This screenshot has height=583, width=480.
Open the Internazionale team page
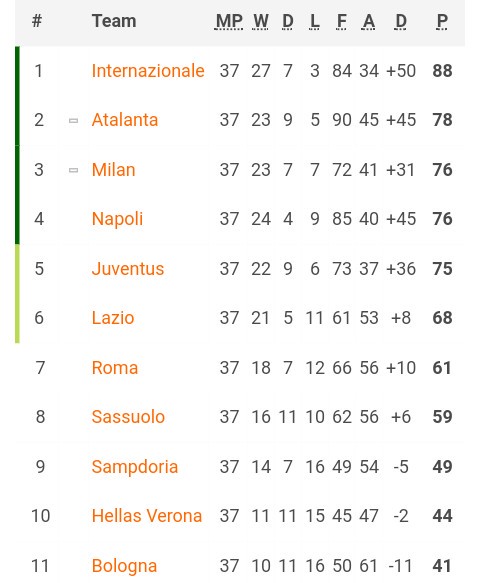[148, 71]
